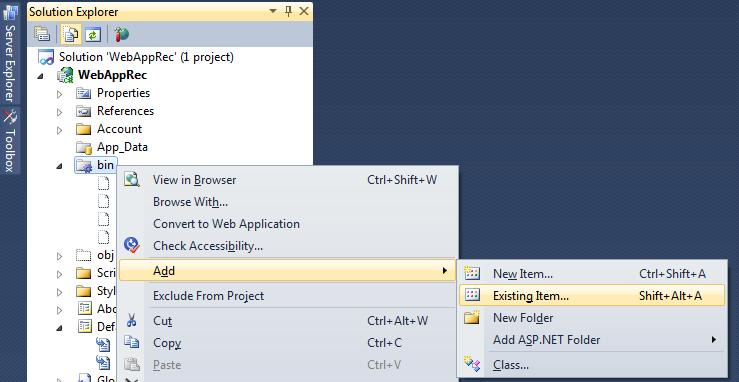
Task: Click the Refresh toolbar icon
Action: point(93,34)
